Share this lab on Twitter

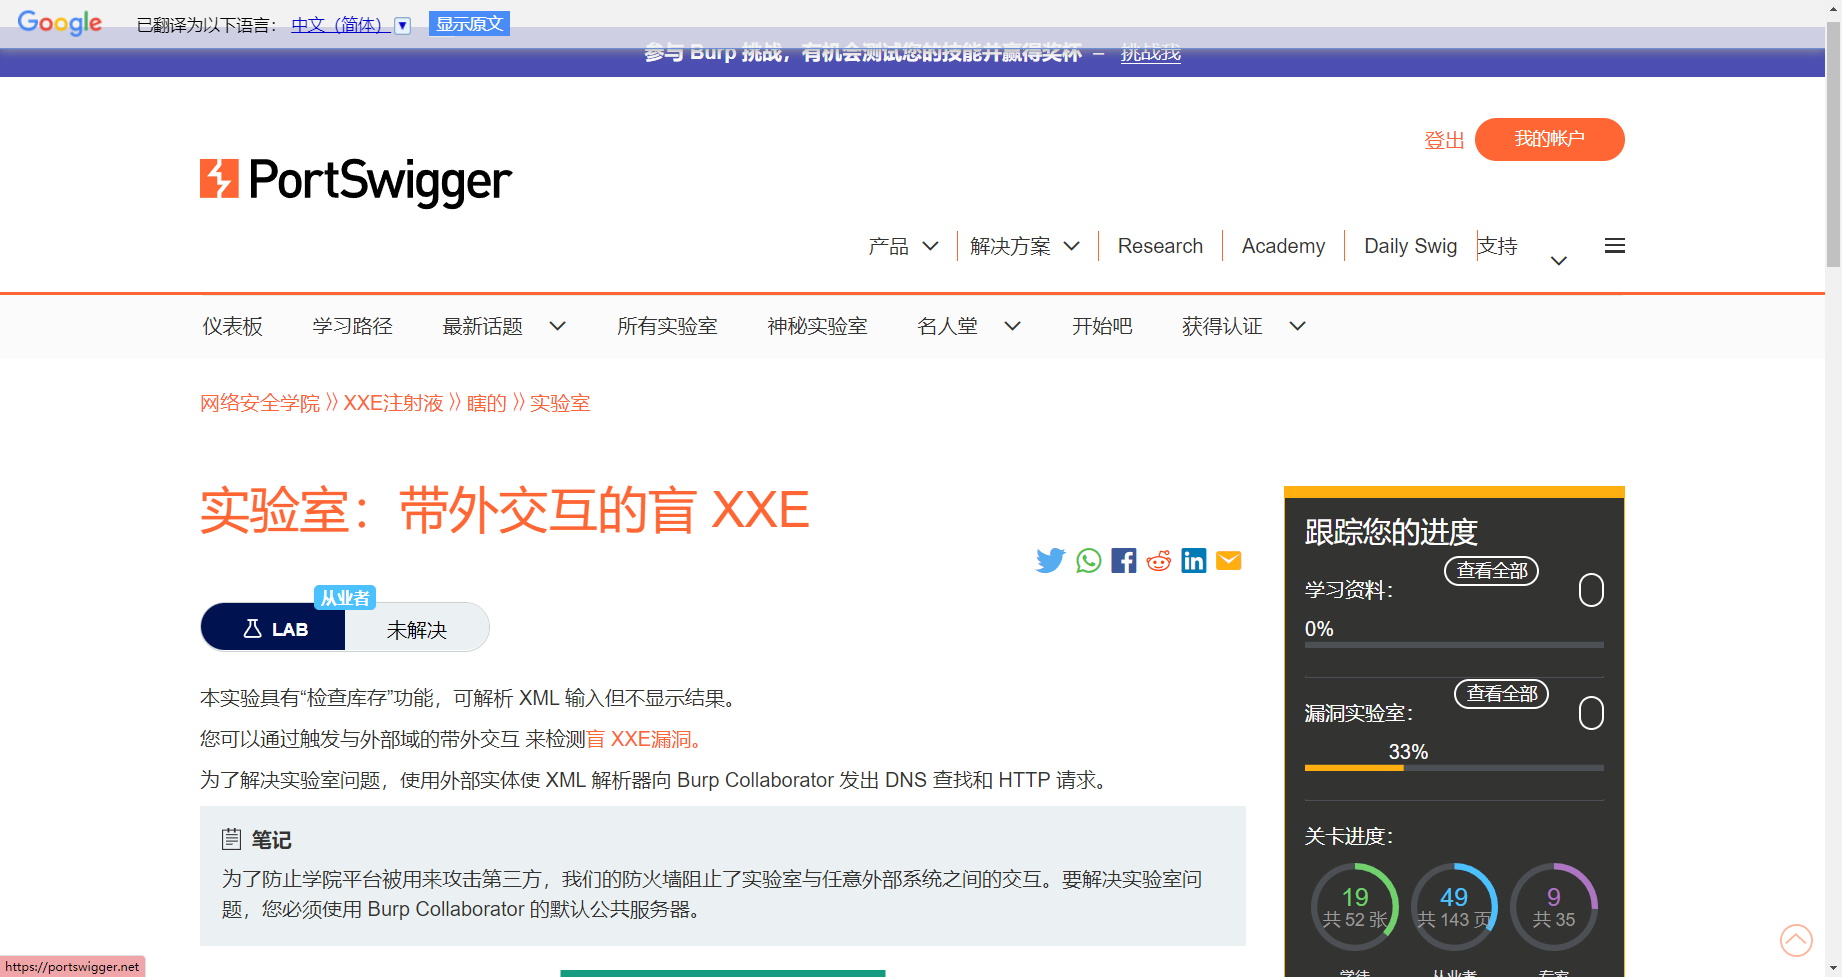[1050, 561]
